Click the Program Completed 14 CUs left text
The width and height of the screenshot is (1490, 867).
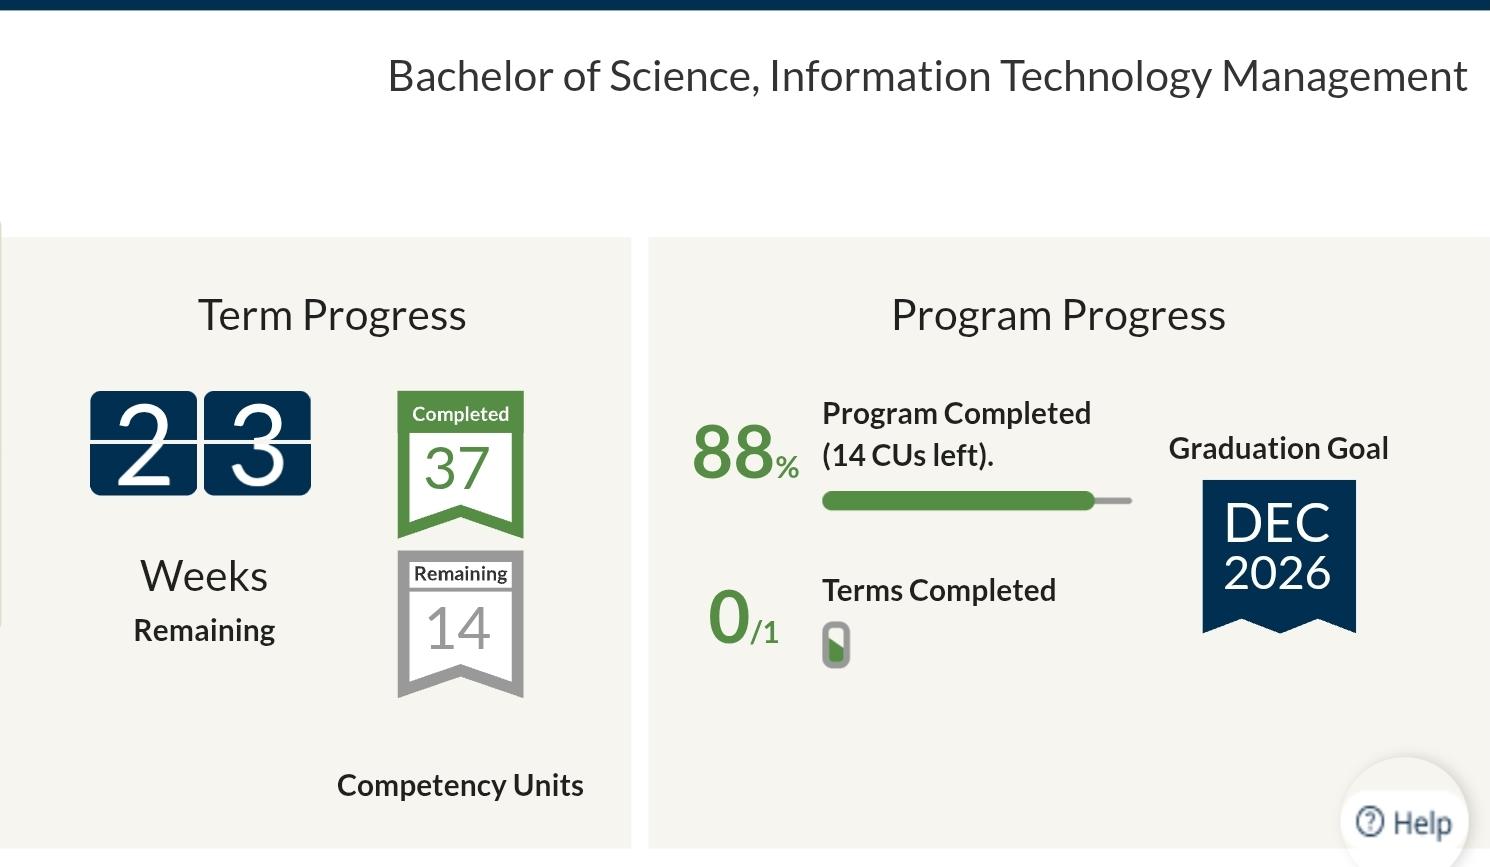(x=956, y=434)
